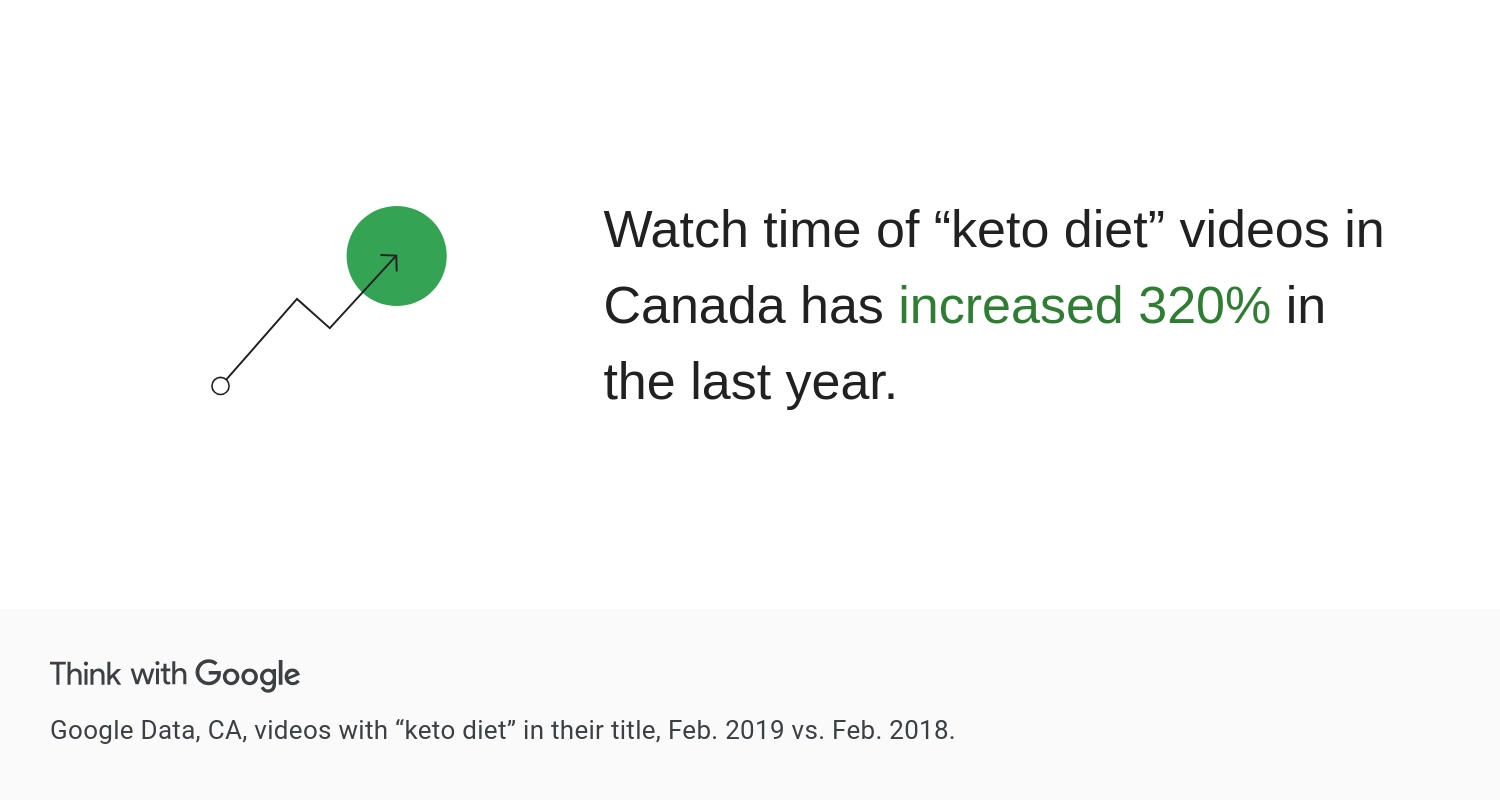Click the CA country code in footnote
The width and height of the screenshot is (1500, 800).
[225, 731]
